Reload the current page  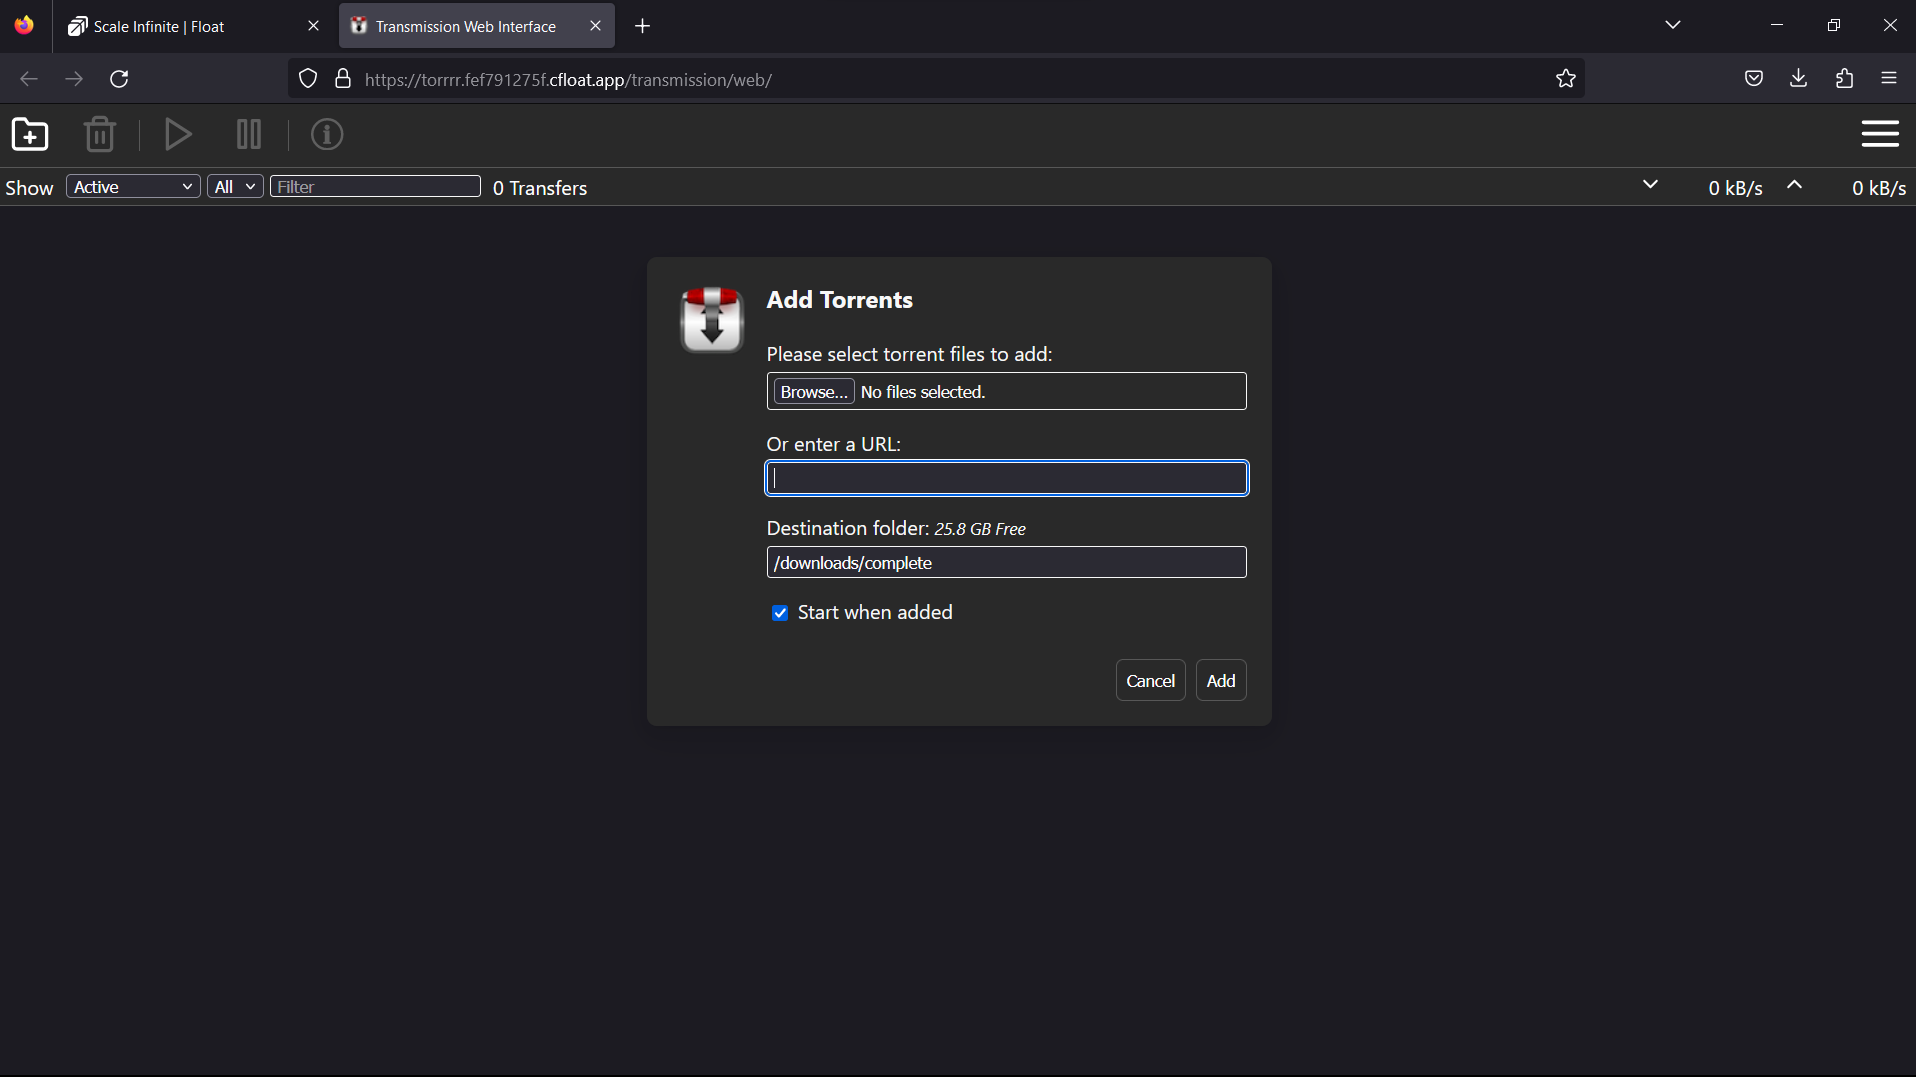(119, 79)
